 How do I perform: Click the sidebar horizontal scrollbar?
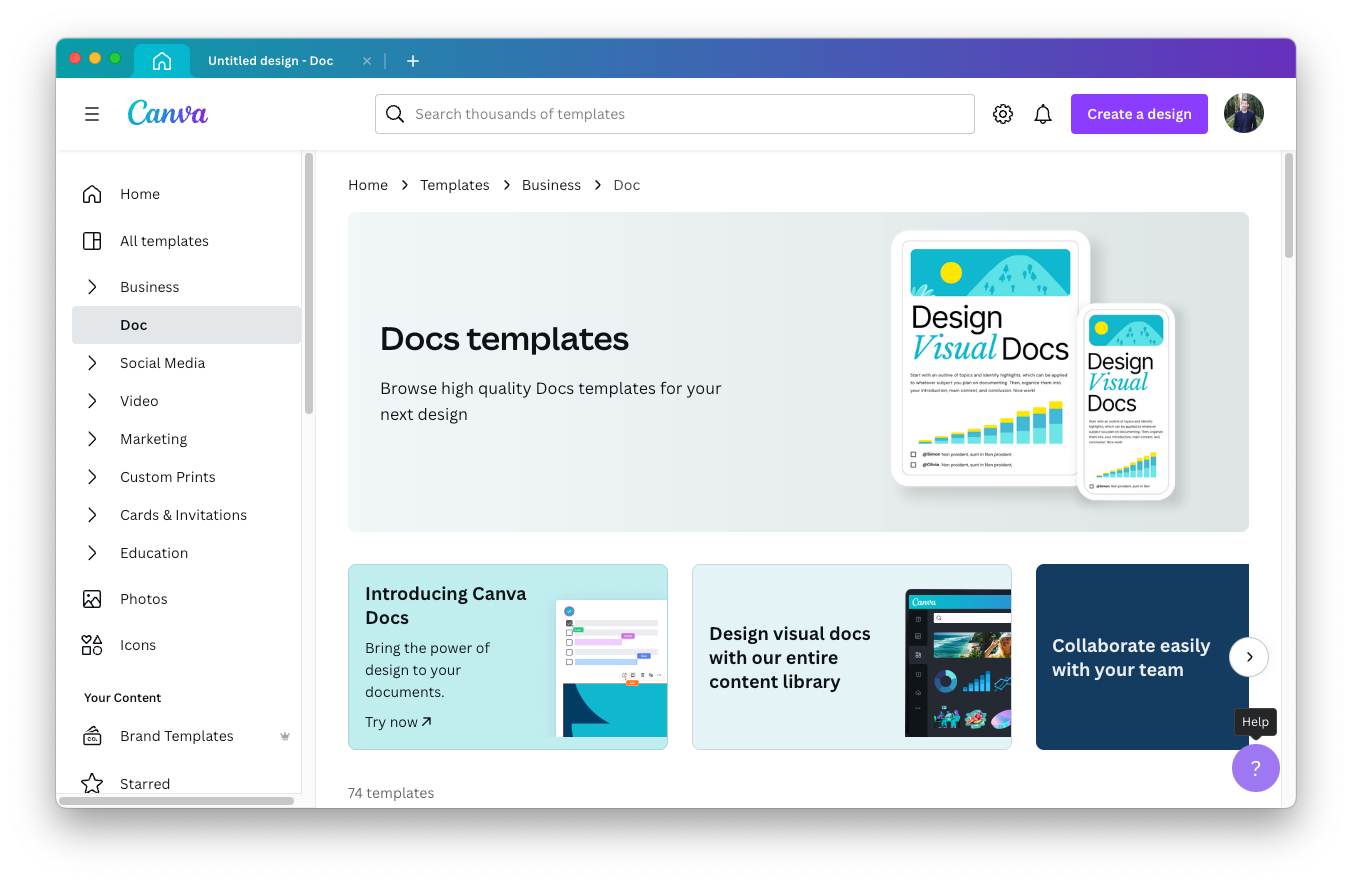176,801
